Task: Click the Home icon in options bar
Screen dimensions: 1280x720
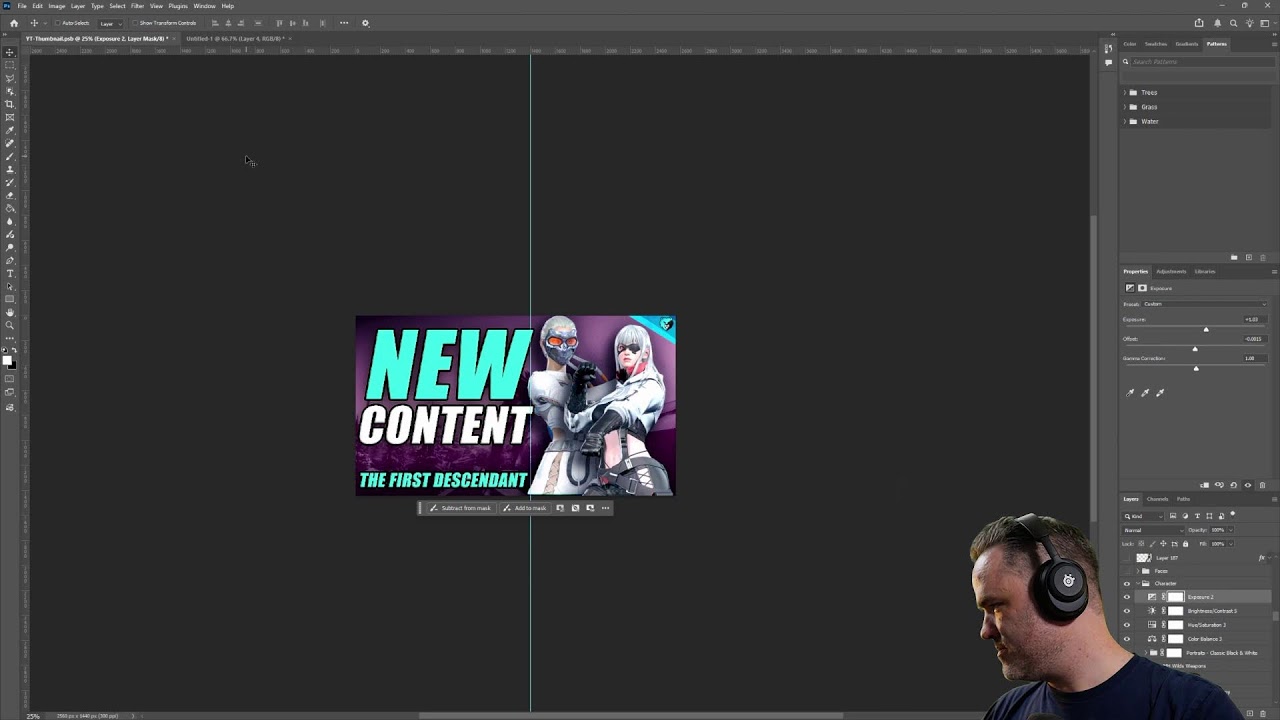Action: pyautogui.click(x=14, y=23)
